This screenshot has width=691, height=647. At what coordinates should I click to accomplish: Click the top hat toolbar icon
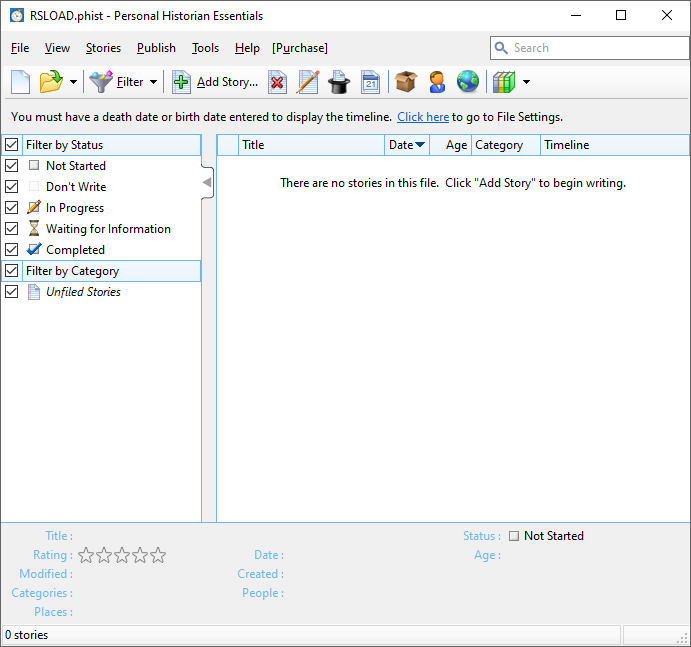tap(339, 82)
